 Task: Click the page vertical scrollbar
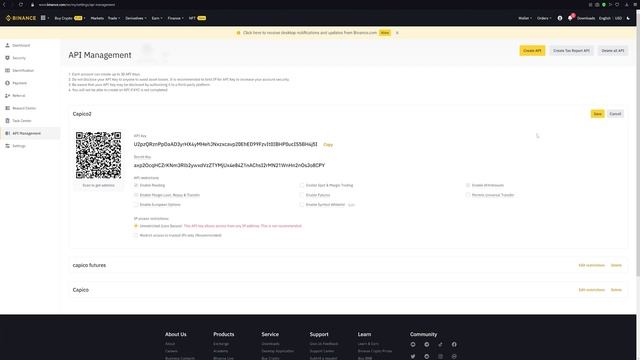[x=638, y=143]
